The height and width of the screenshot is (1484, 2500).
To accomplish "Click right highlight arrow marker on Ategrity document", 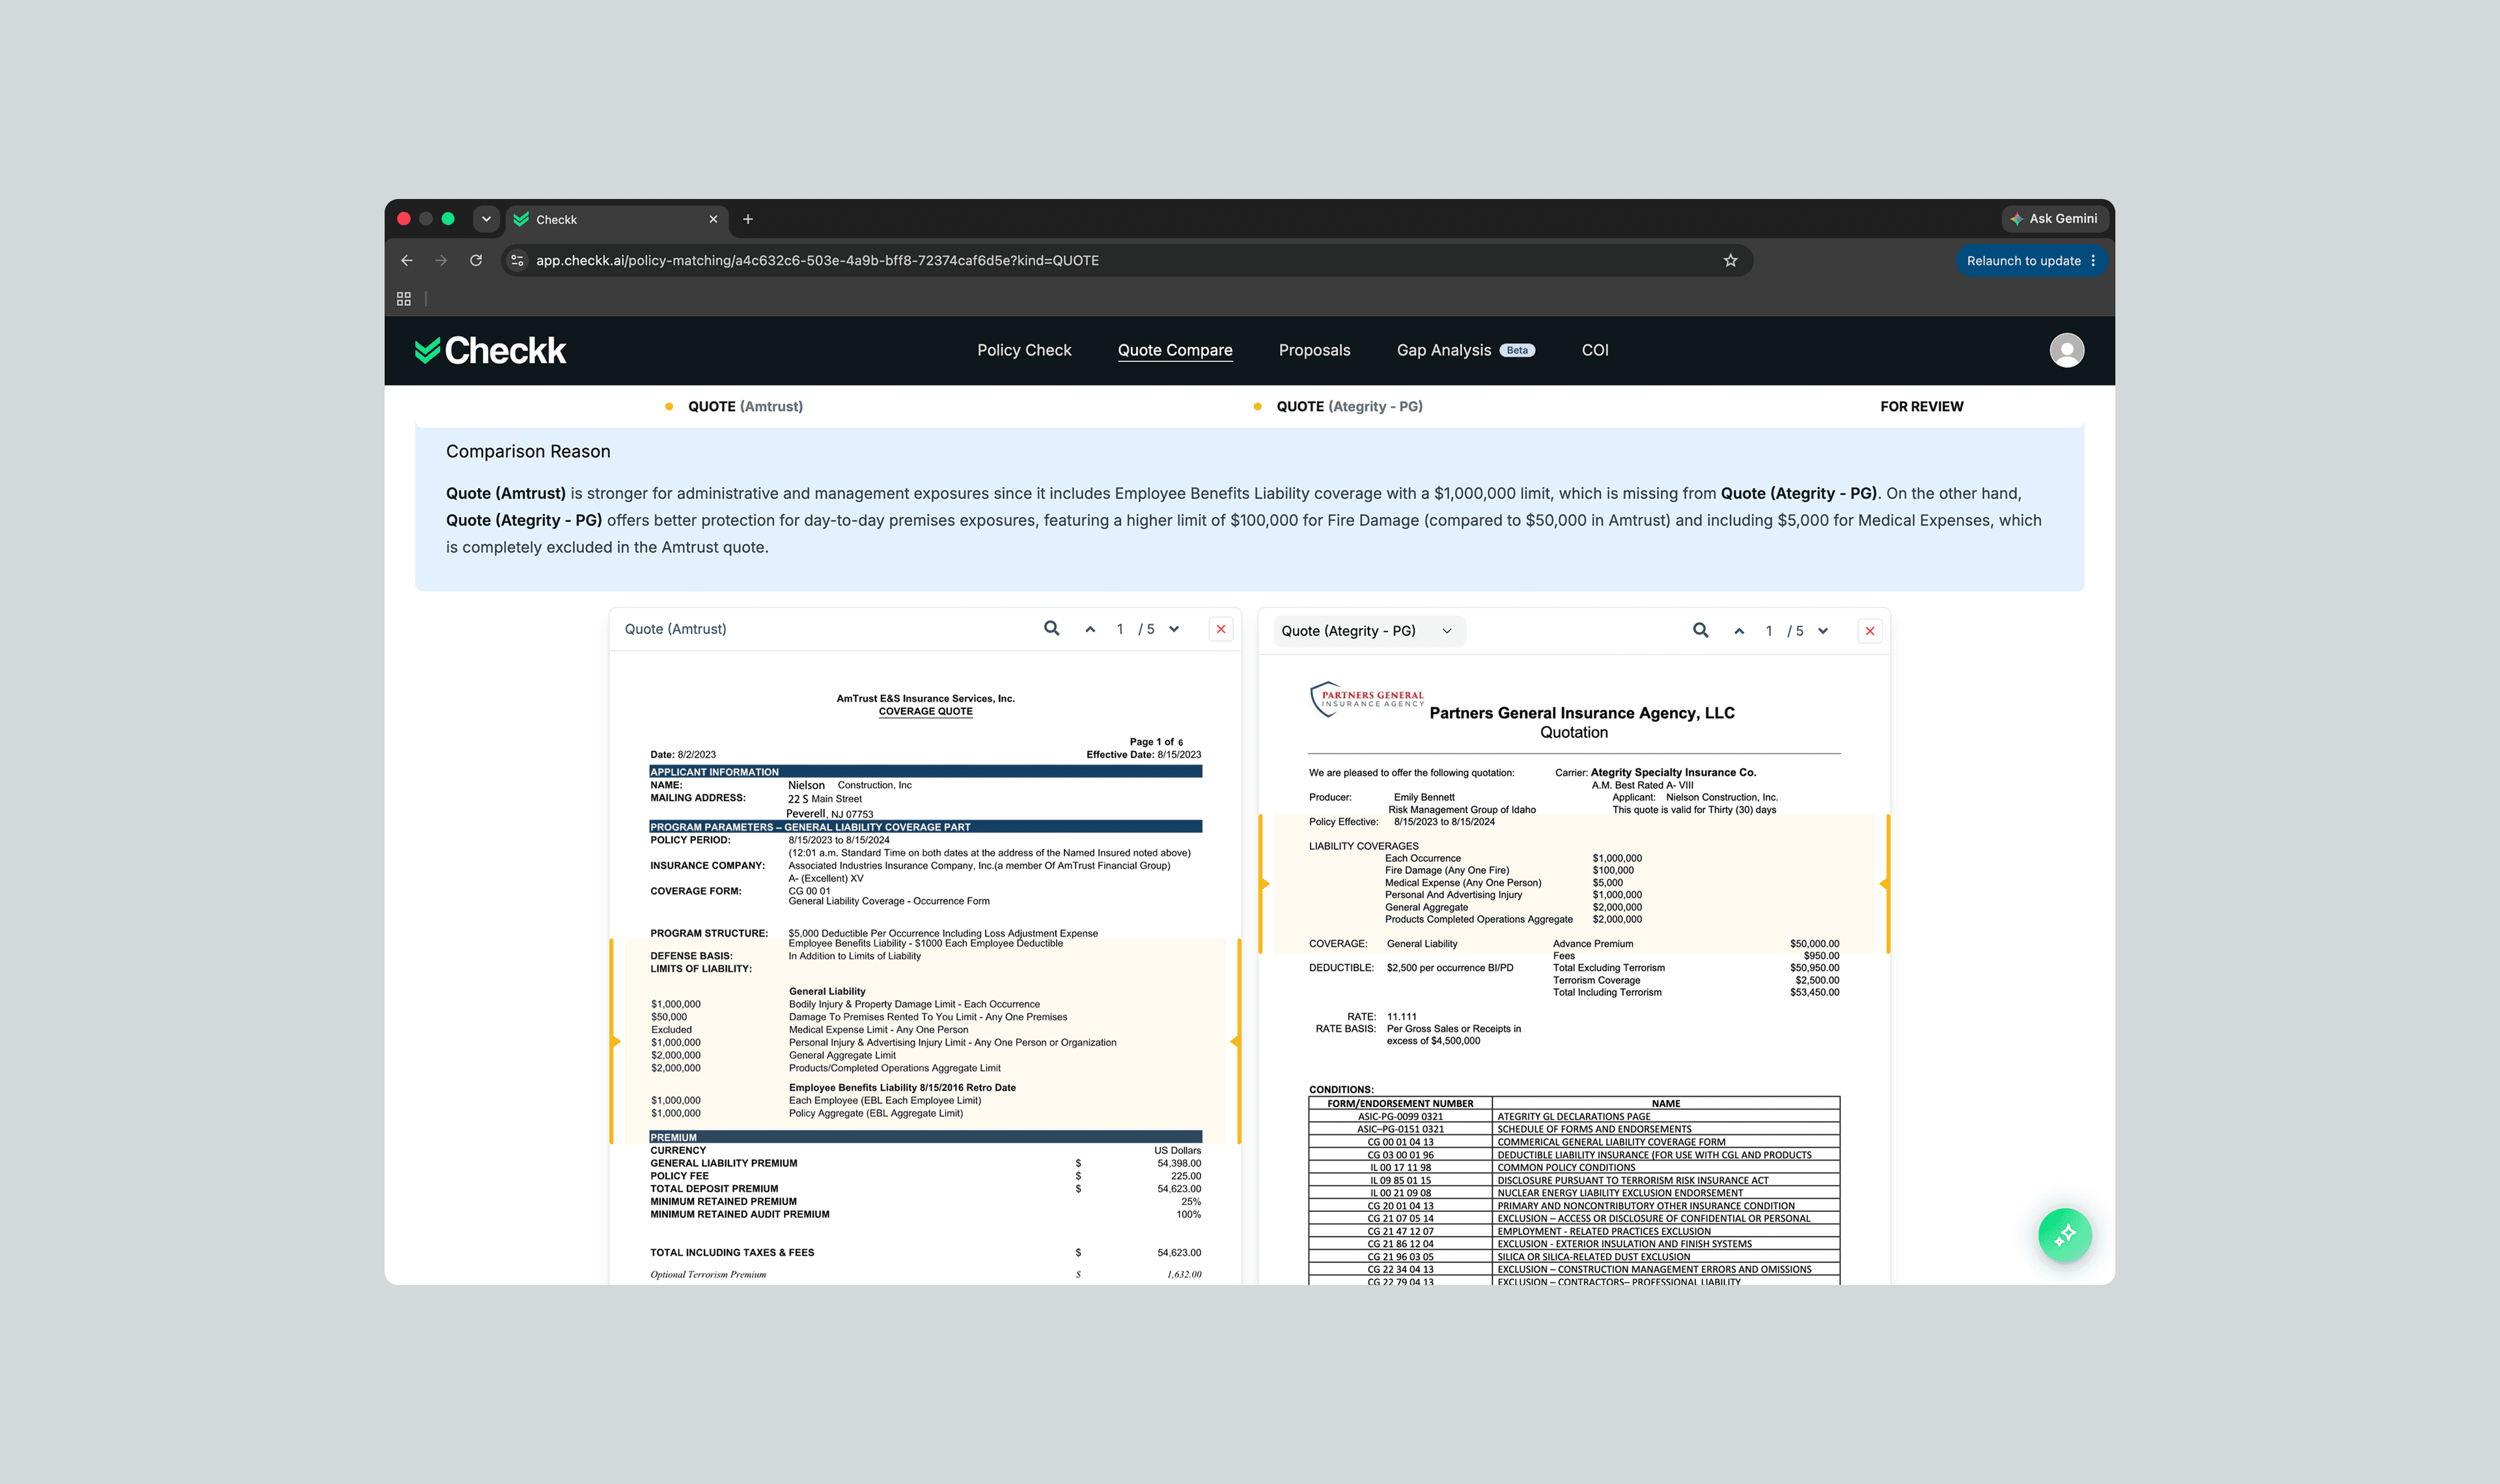I will [1884, 884].
